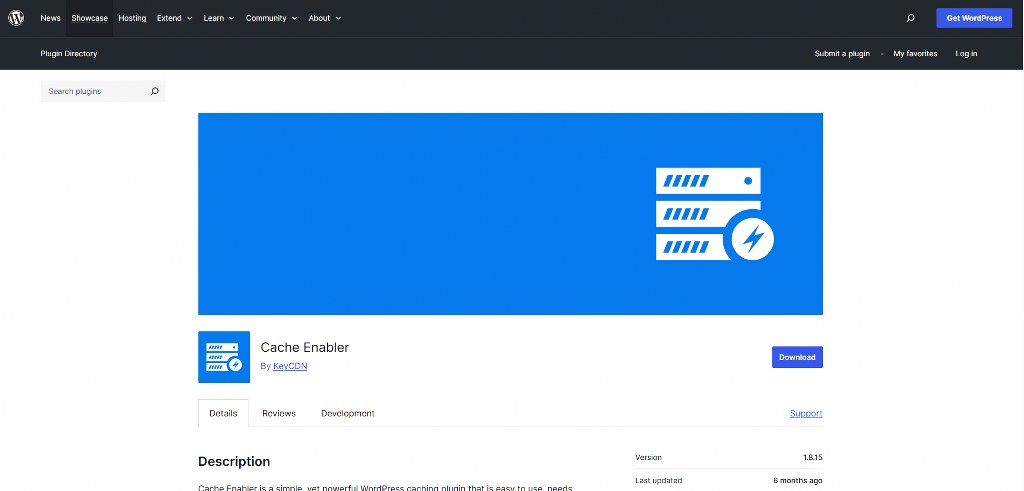Click the KeyCDN author link
Image resolution: width=1024 pixels, height=491 pixels.
[290, 366]
